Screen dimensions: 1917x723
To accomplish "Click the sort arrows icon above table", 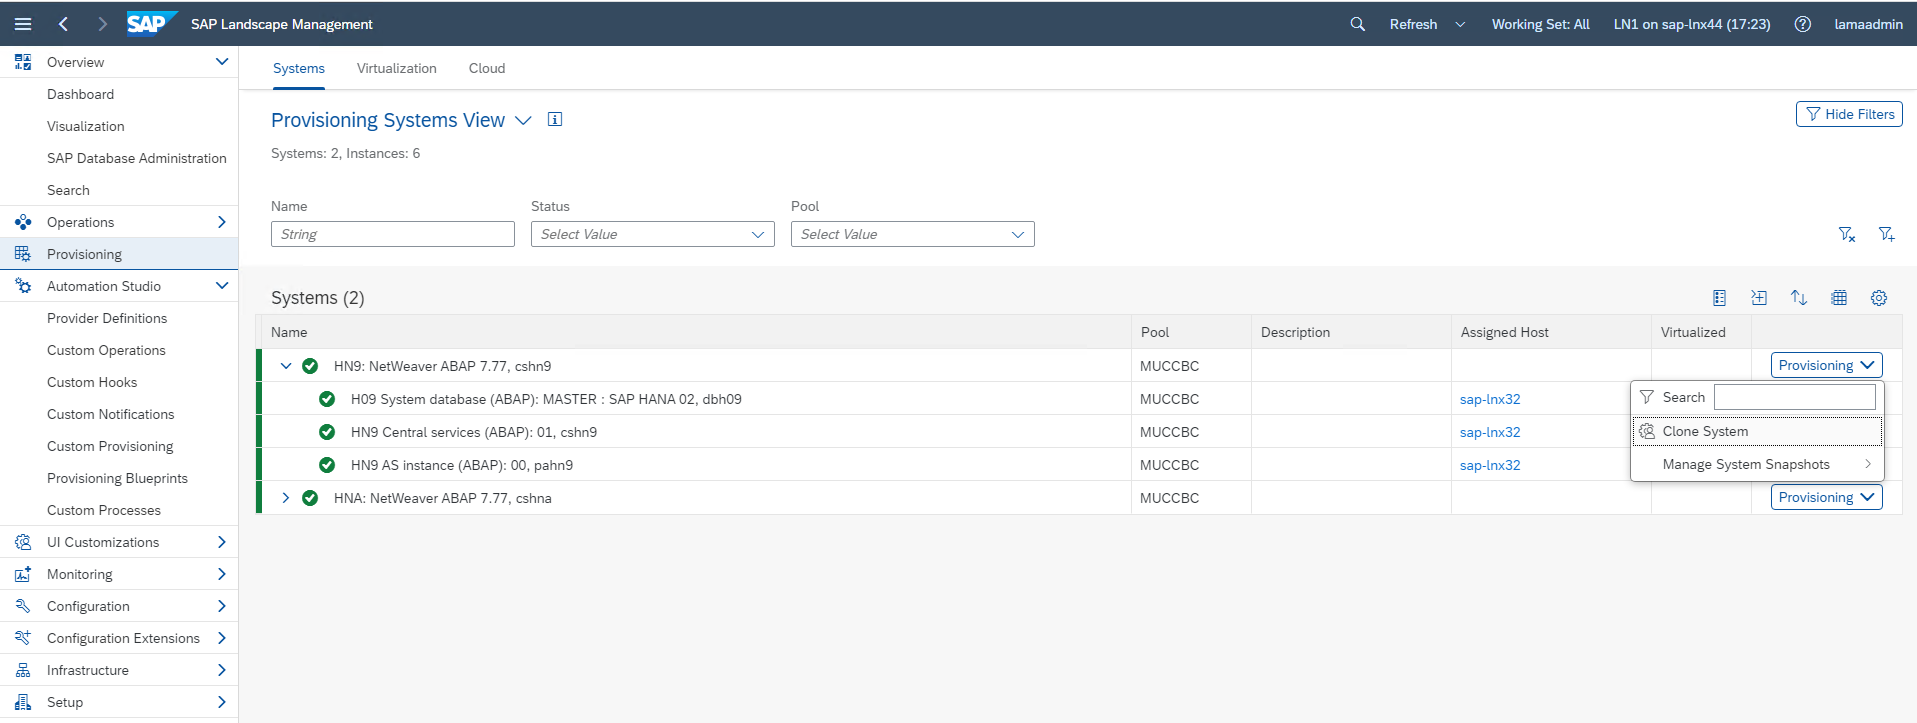I will [x=1799, y=298].
